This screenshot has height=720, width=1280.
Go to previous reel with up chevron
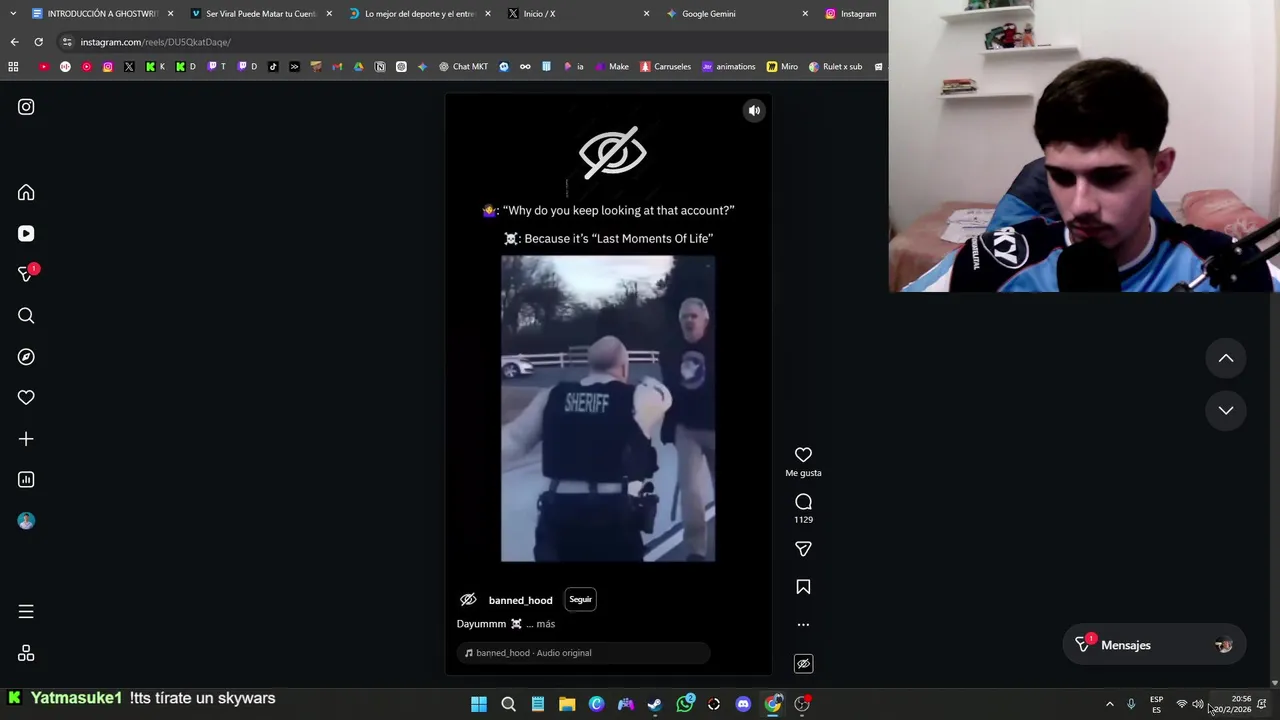(x=1225, y=359)
